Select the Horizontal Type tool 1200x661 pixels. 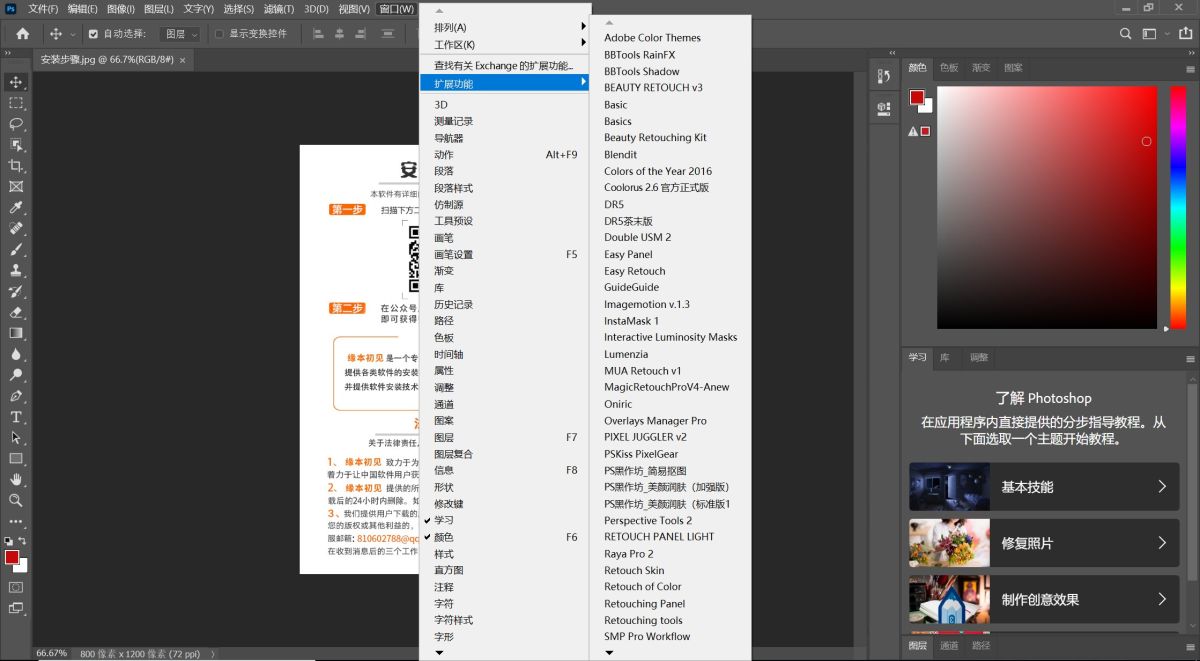pyautogui.click(x=16, y=417)
